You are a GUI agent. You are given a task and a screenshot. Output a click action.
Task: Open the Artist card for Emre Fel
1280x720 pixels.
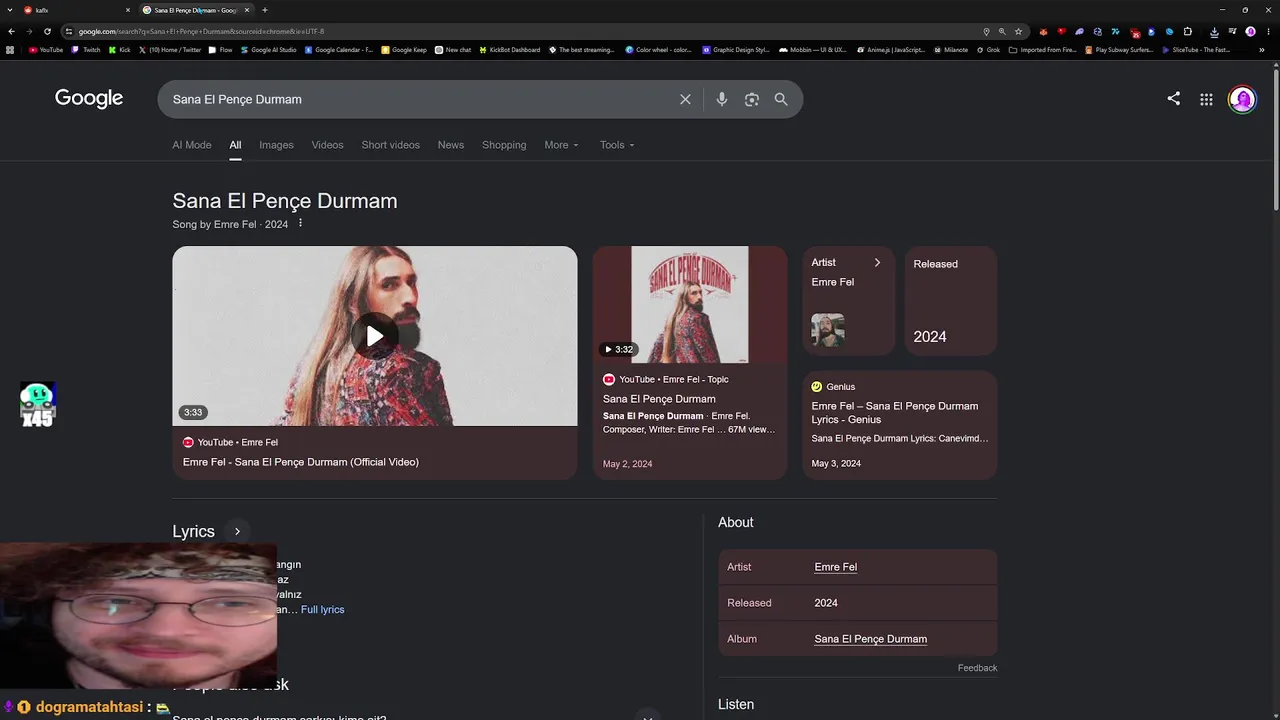848,301
